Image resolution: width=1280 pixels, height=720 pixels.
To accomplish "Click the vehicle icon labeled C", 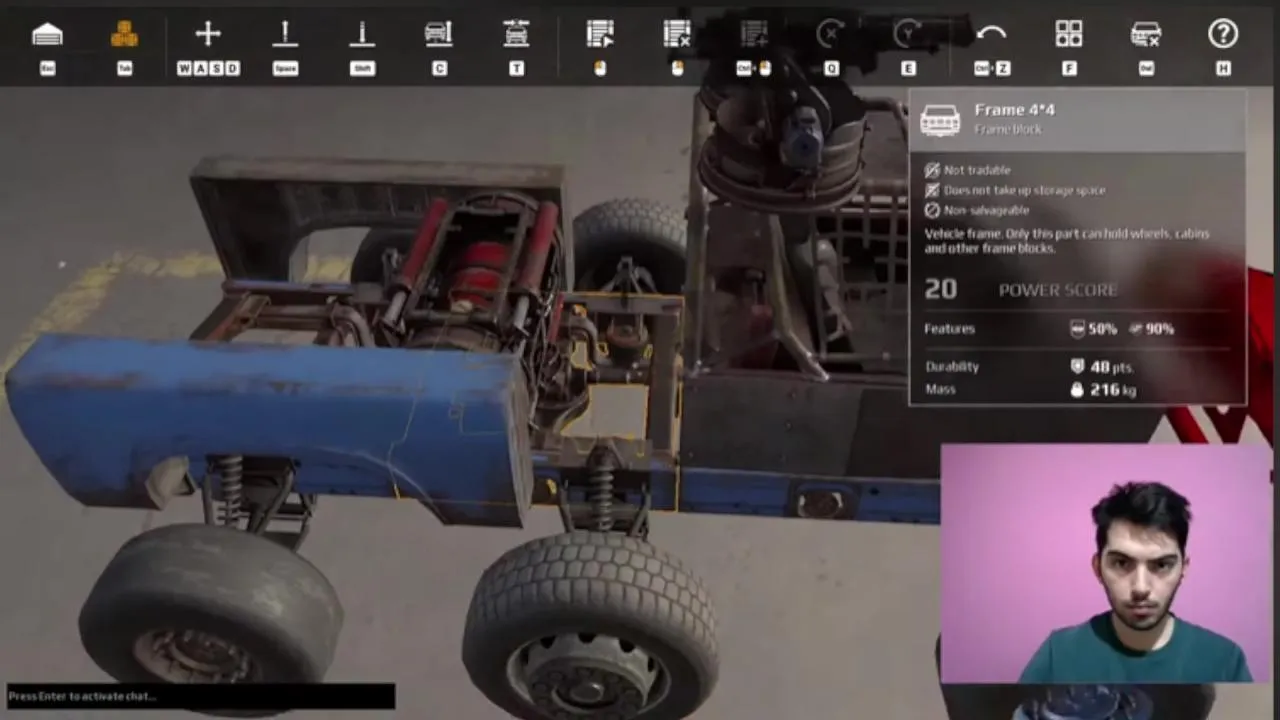I will click(439, 35).
